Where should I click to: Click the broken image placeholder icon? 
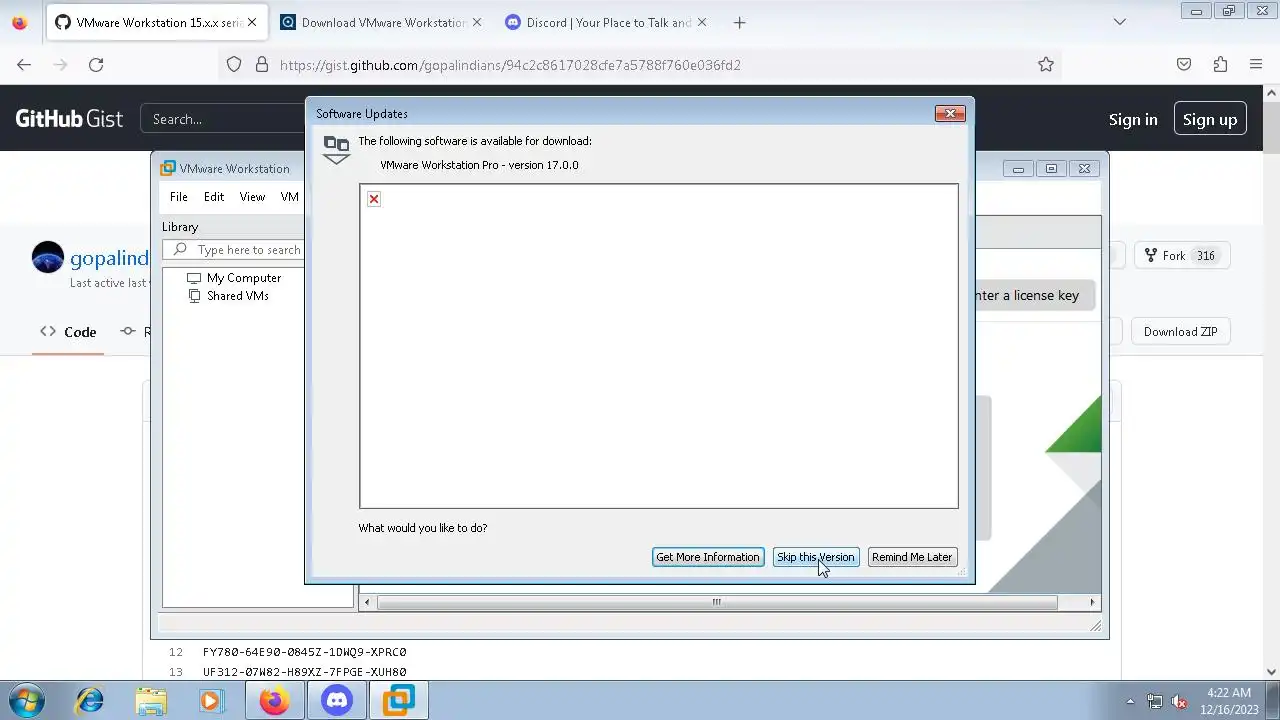click(x=374, y=199)
